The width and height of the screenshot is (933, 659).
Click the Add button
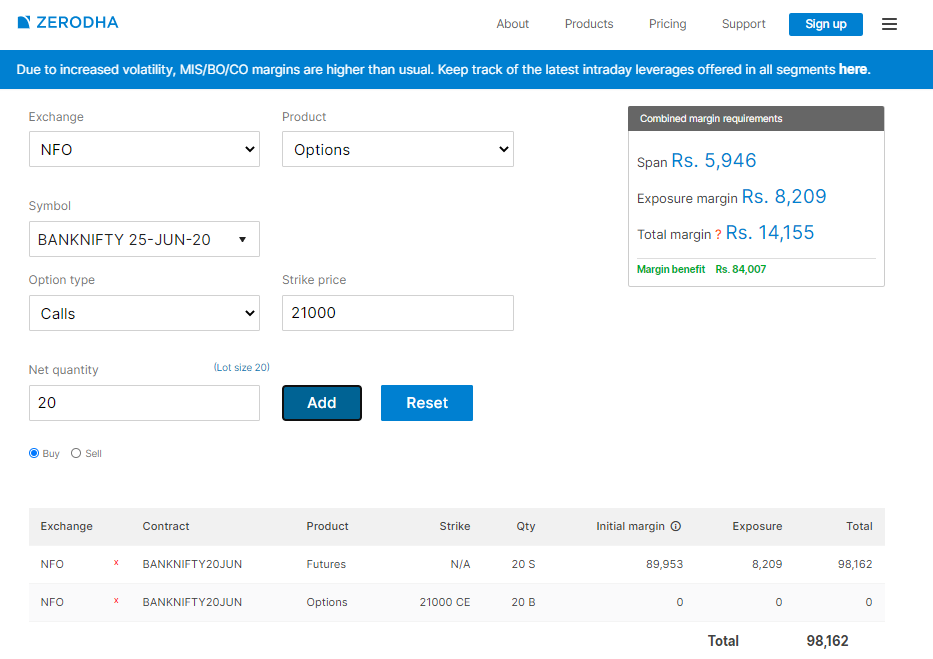coord(321,403)
